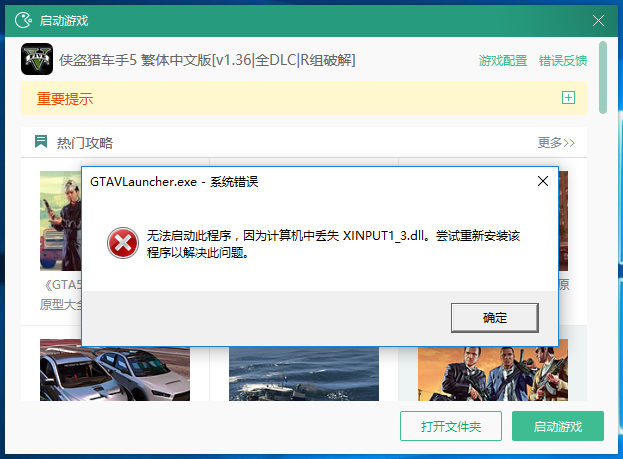Image resolution: width=623 pixels, height=459 pixels.
Task: Click the 更多>> link in 热门攻略
Action: pyautogui.click(x=556, y=142)
